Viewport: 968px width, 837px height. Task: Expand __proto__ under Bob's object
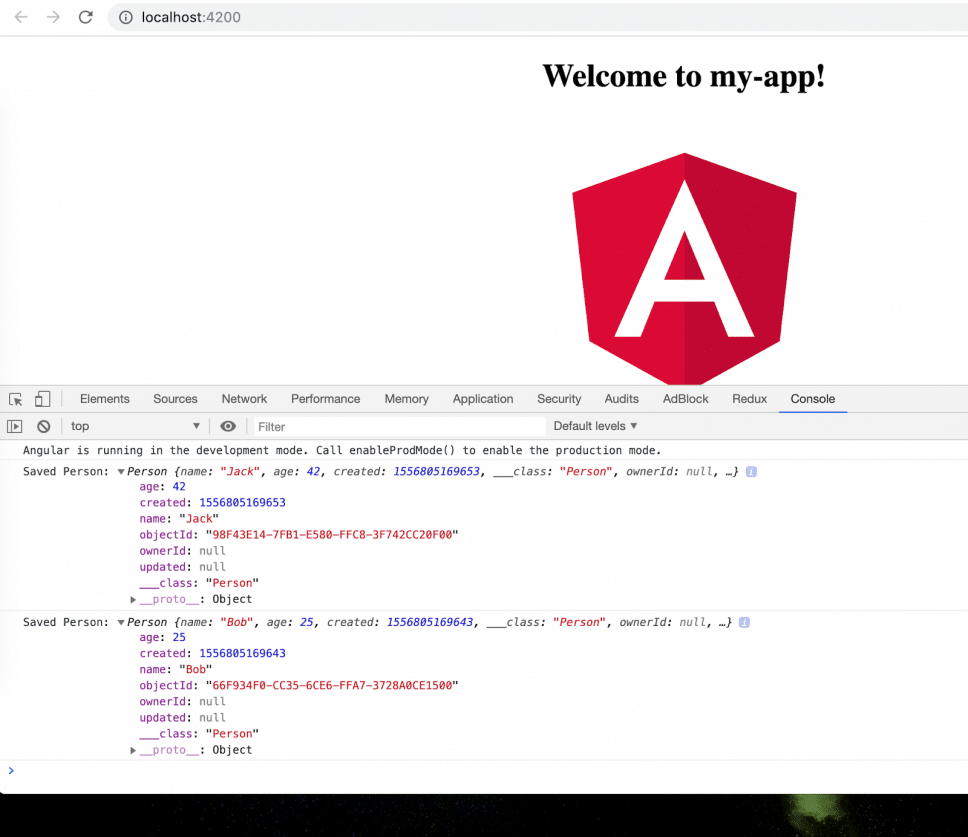coord(133,750)
